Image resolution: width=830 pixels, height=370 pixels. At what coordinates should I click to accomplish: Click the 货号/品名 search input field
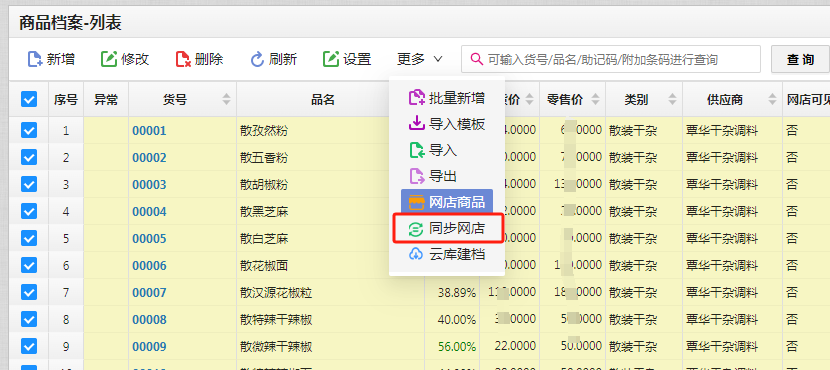611,59
